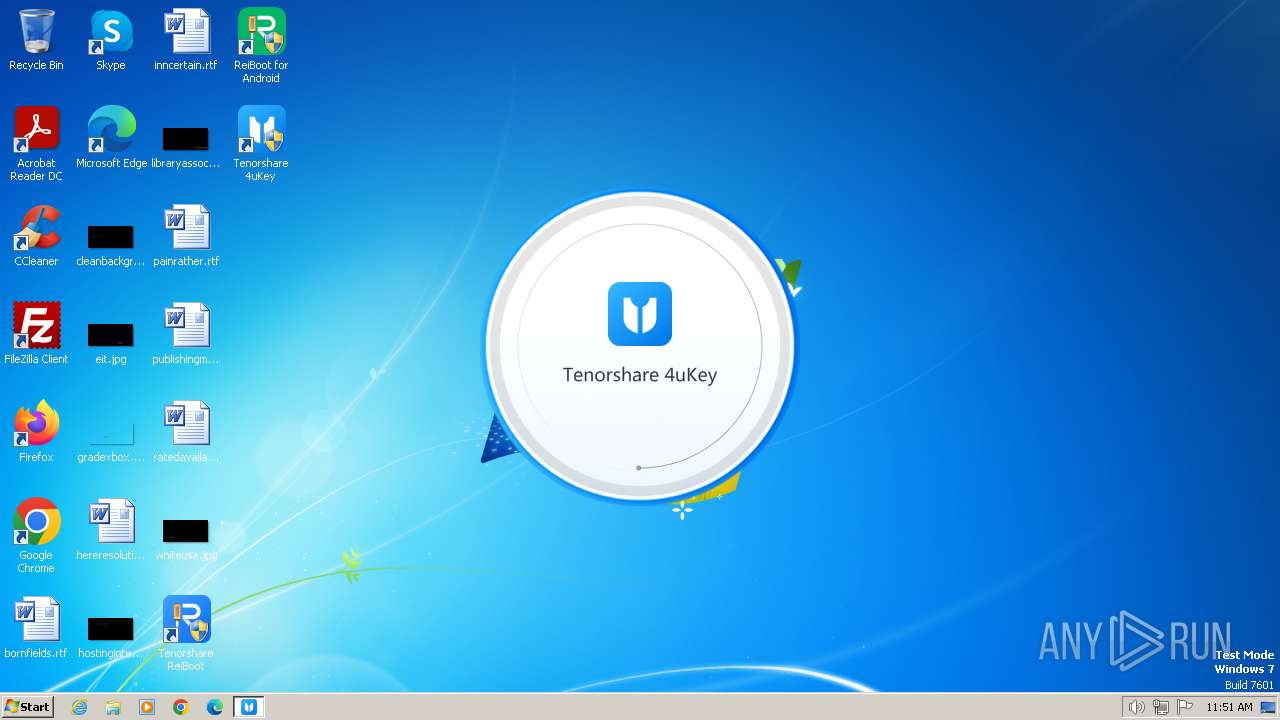Open Internet Explorer in taskbar

(x=79, y=707)
